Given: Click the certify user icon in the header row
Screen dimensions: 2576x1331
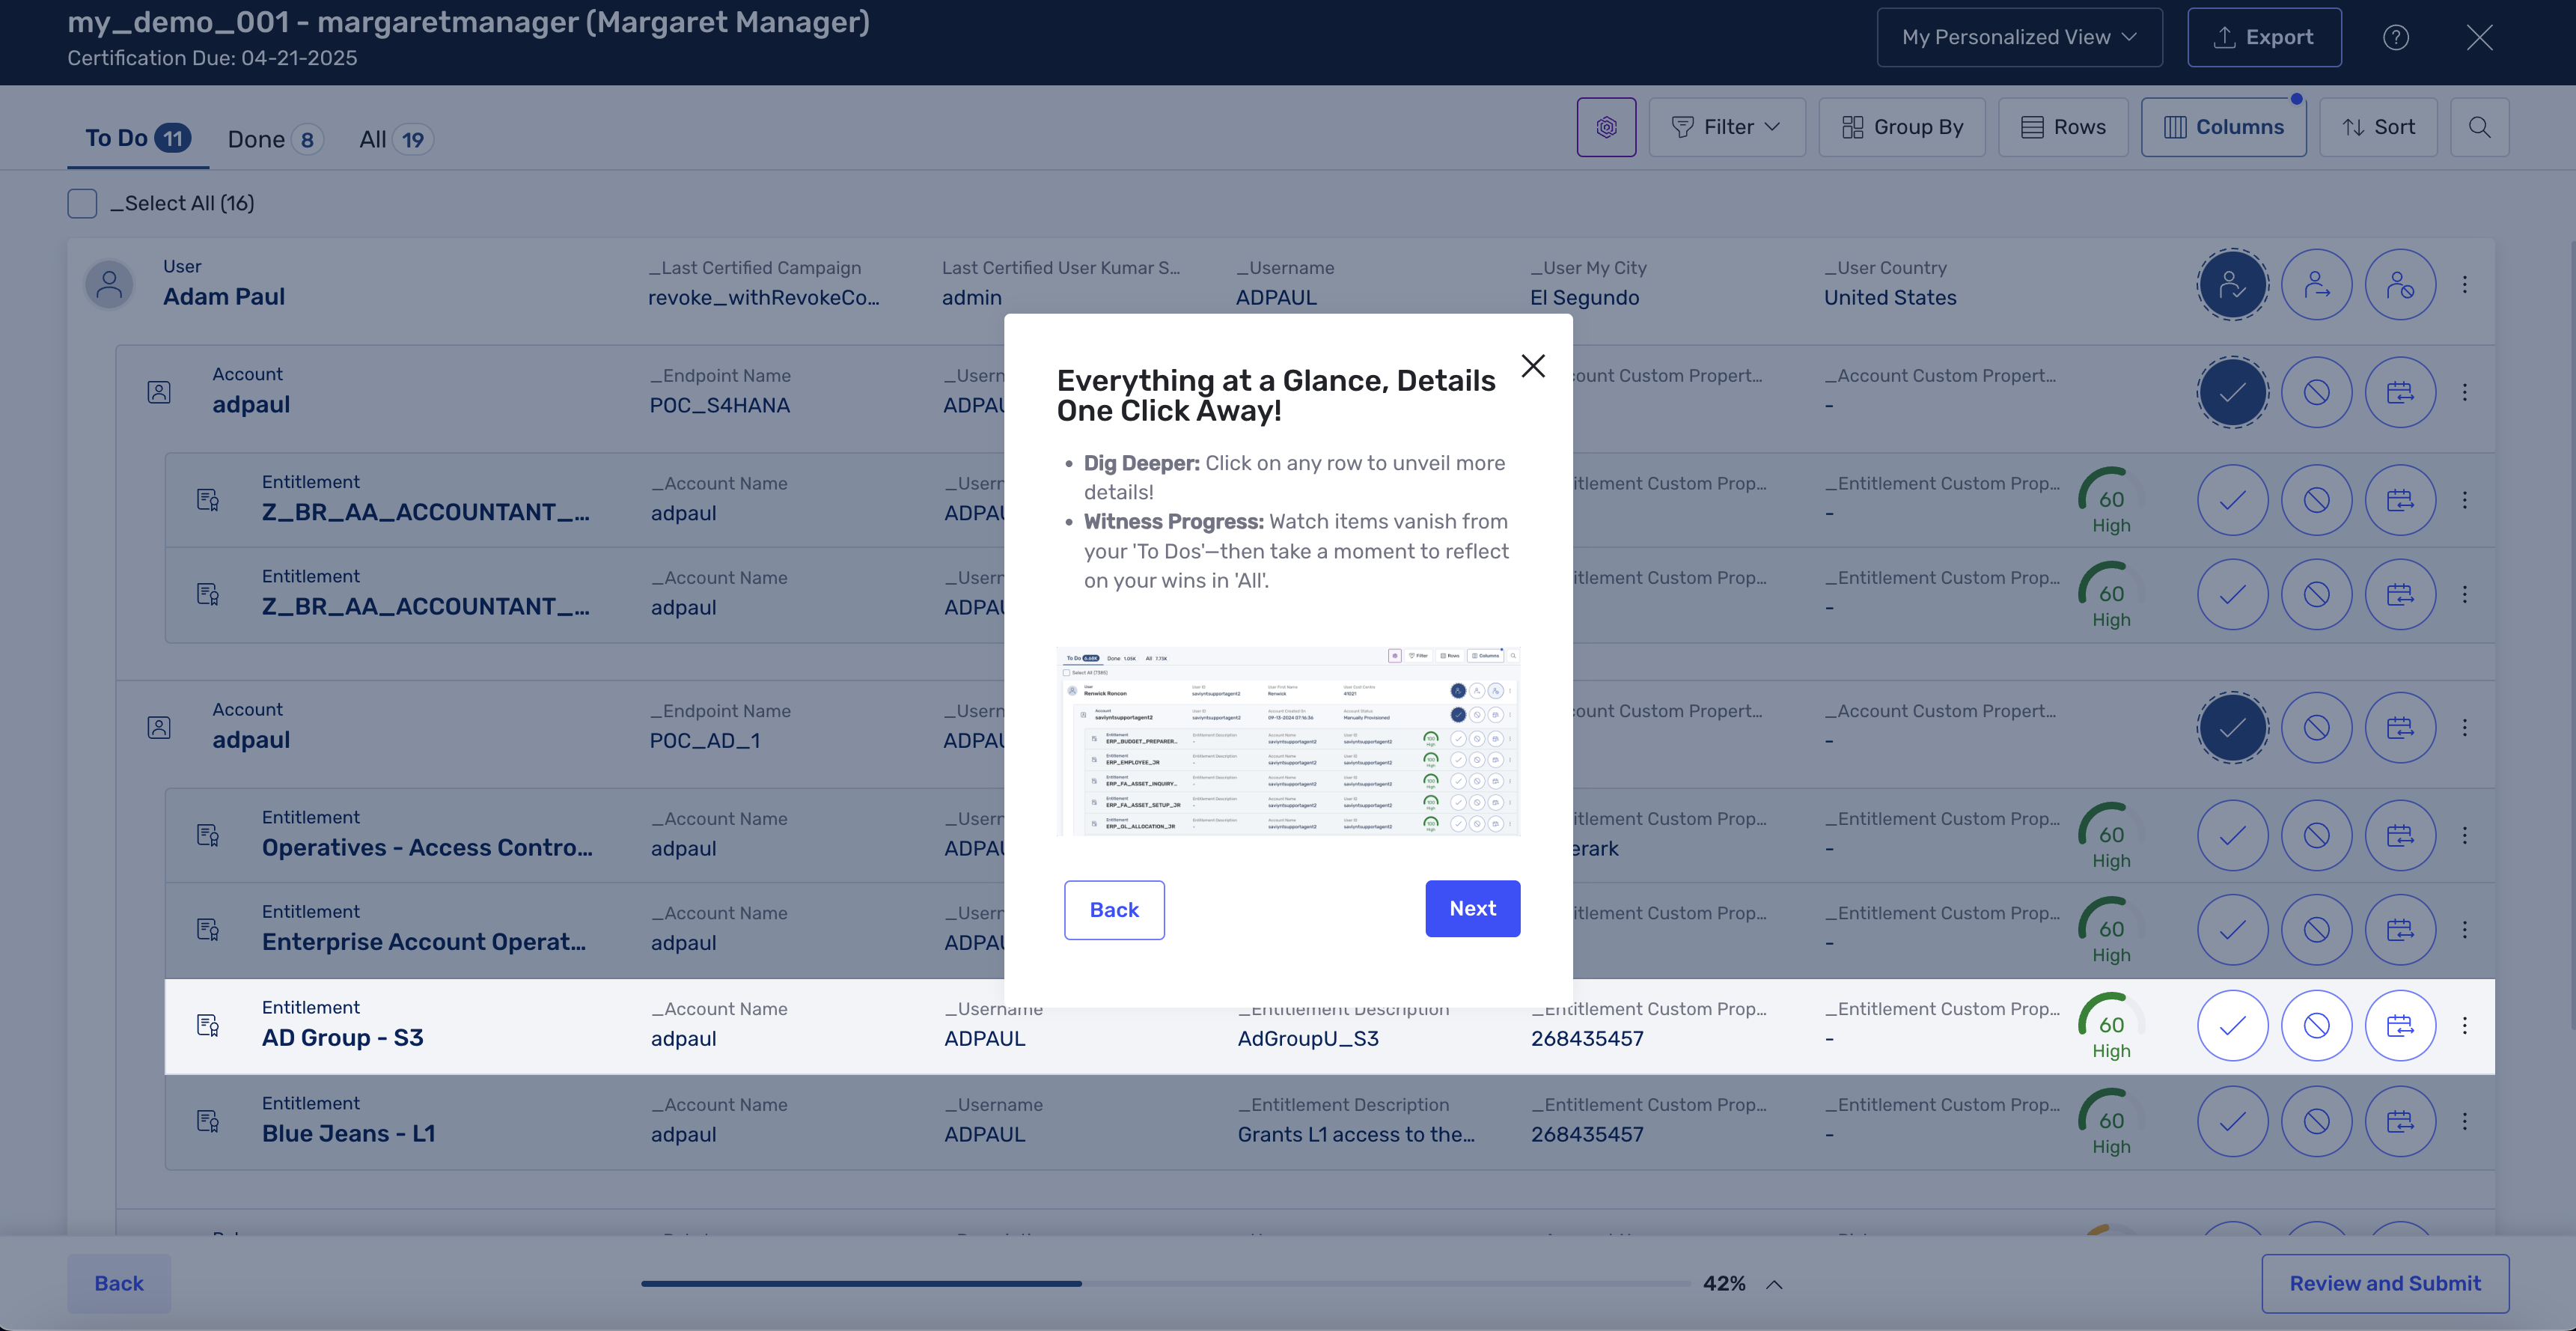Looking at the screenshot, I should [x=2233, y=284].
